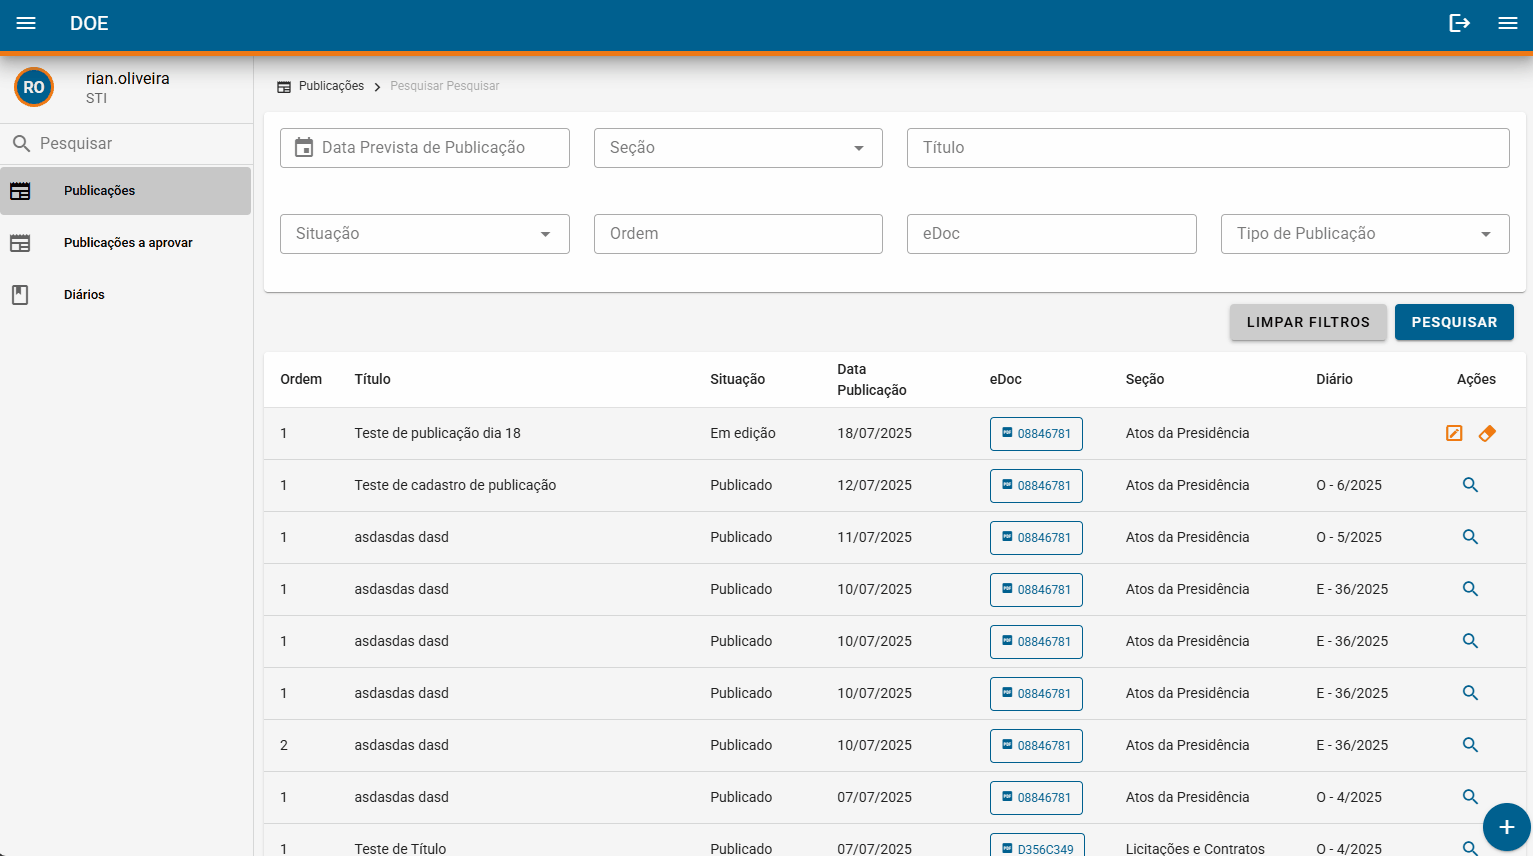Click the eraser icon for 18/07/2025 row
This screenshot has width=1533, height=856.
click(1487, 433)
